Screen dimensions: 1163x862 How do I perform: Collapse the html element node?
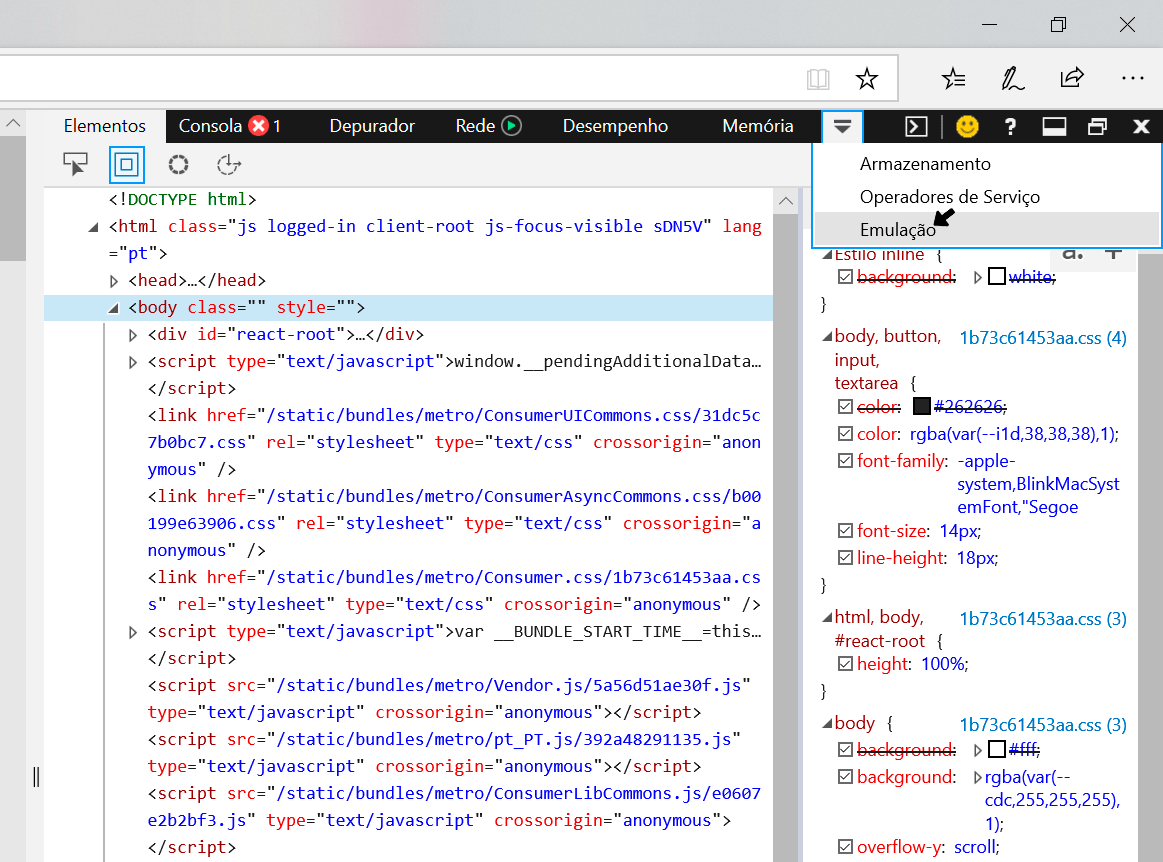93,227
